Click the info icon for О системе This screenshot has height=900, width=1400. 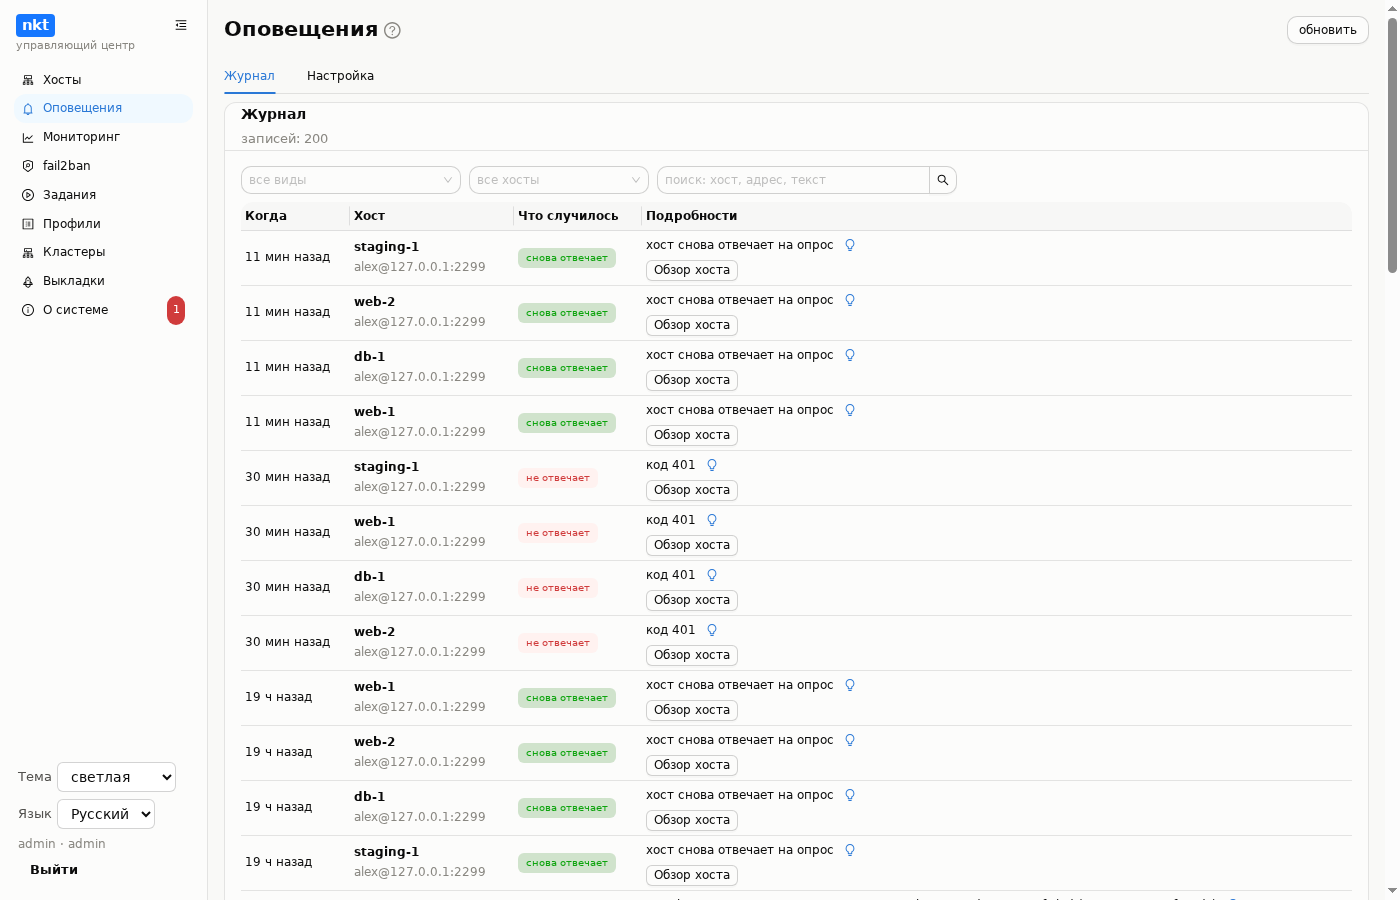pos(28,310)
